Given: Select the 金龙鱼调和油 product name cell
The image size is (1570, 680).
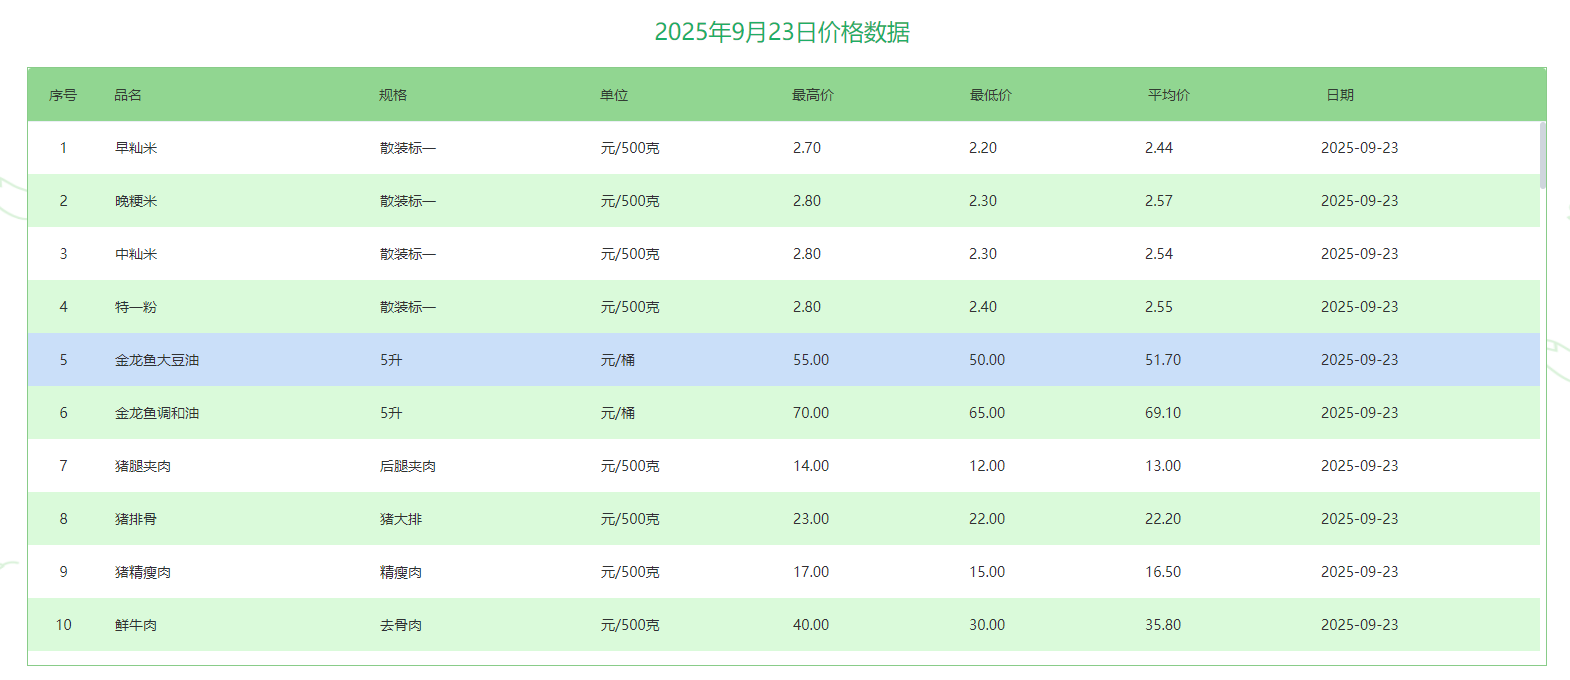Looking at the screenshot, I should tap(157, 413).
